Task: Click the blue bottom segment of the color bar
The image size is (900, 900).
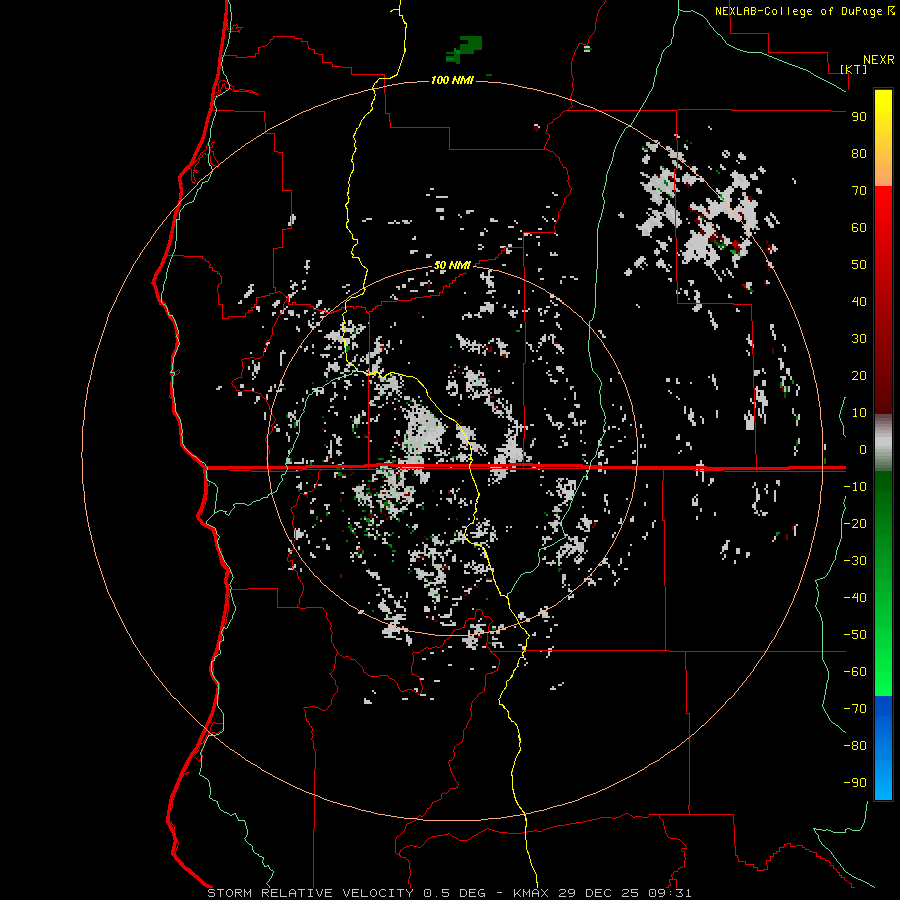Action: [883, 747]
